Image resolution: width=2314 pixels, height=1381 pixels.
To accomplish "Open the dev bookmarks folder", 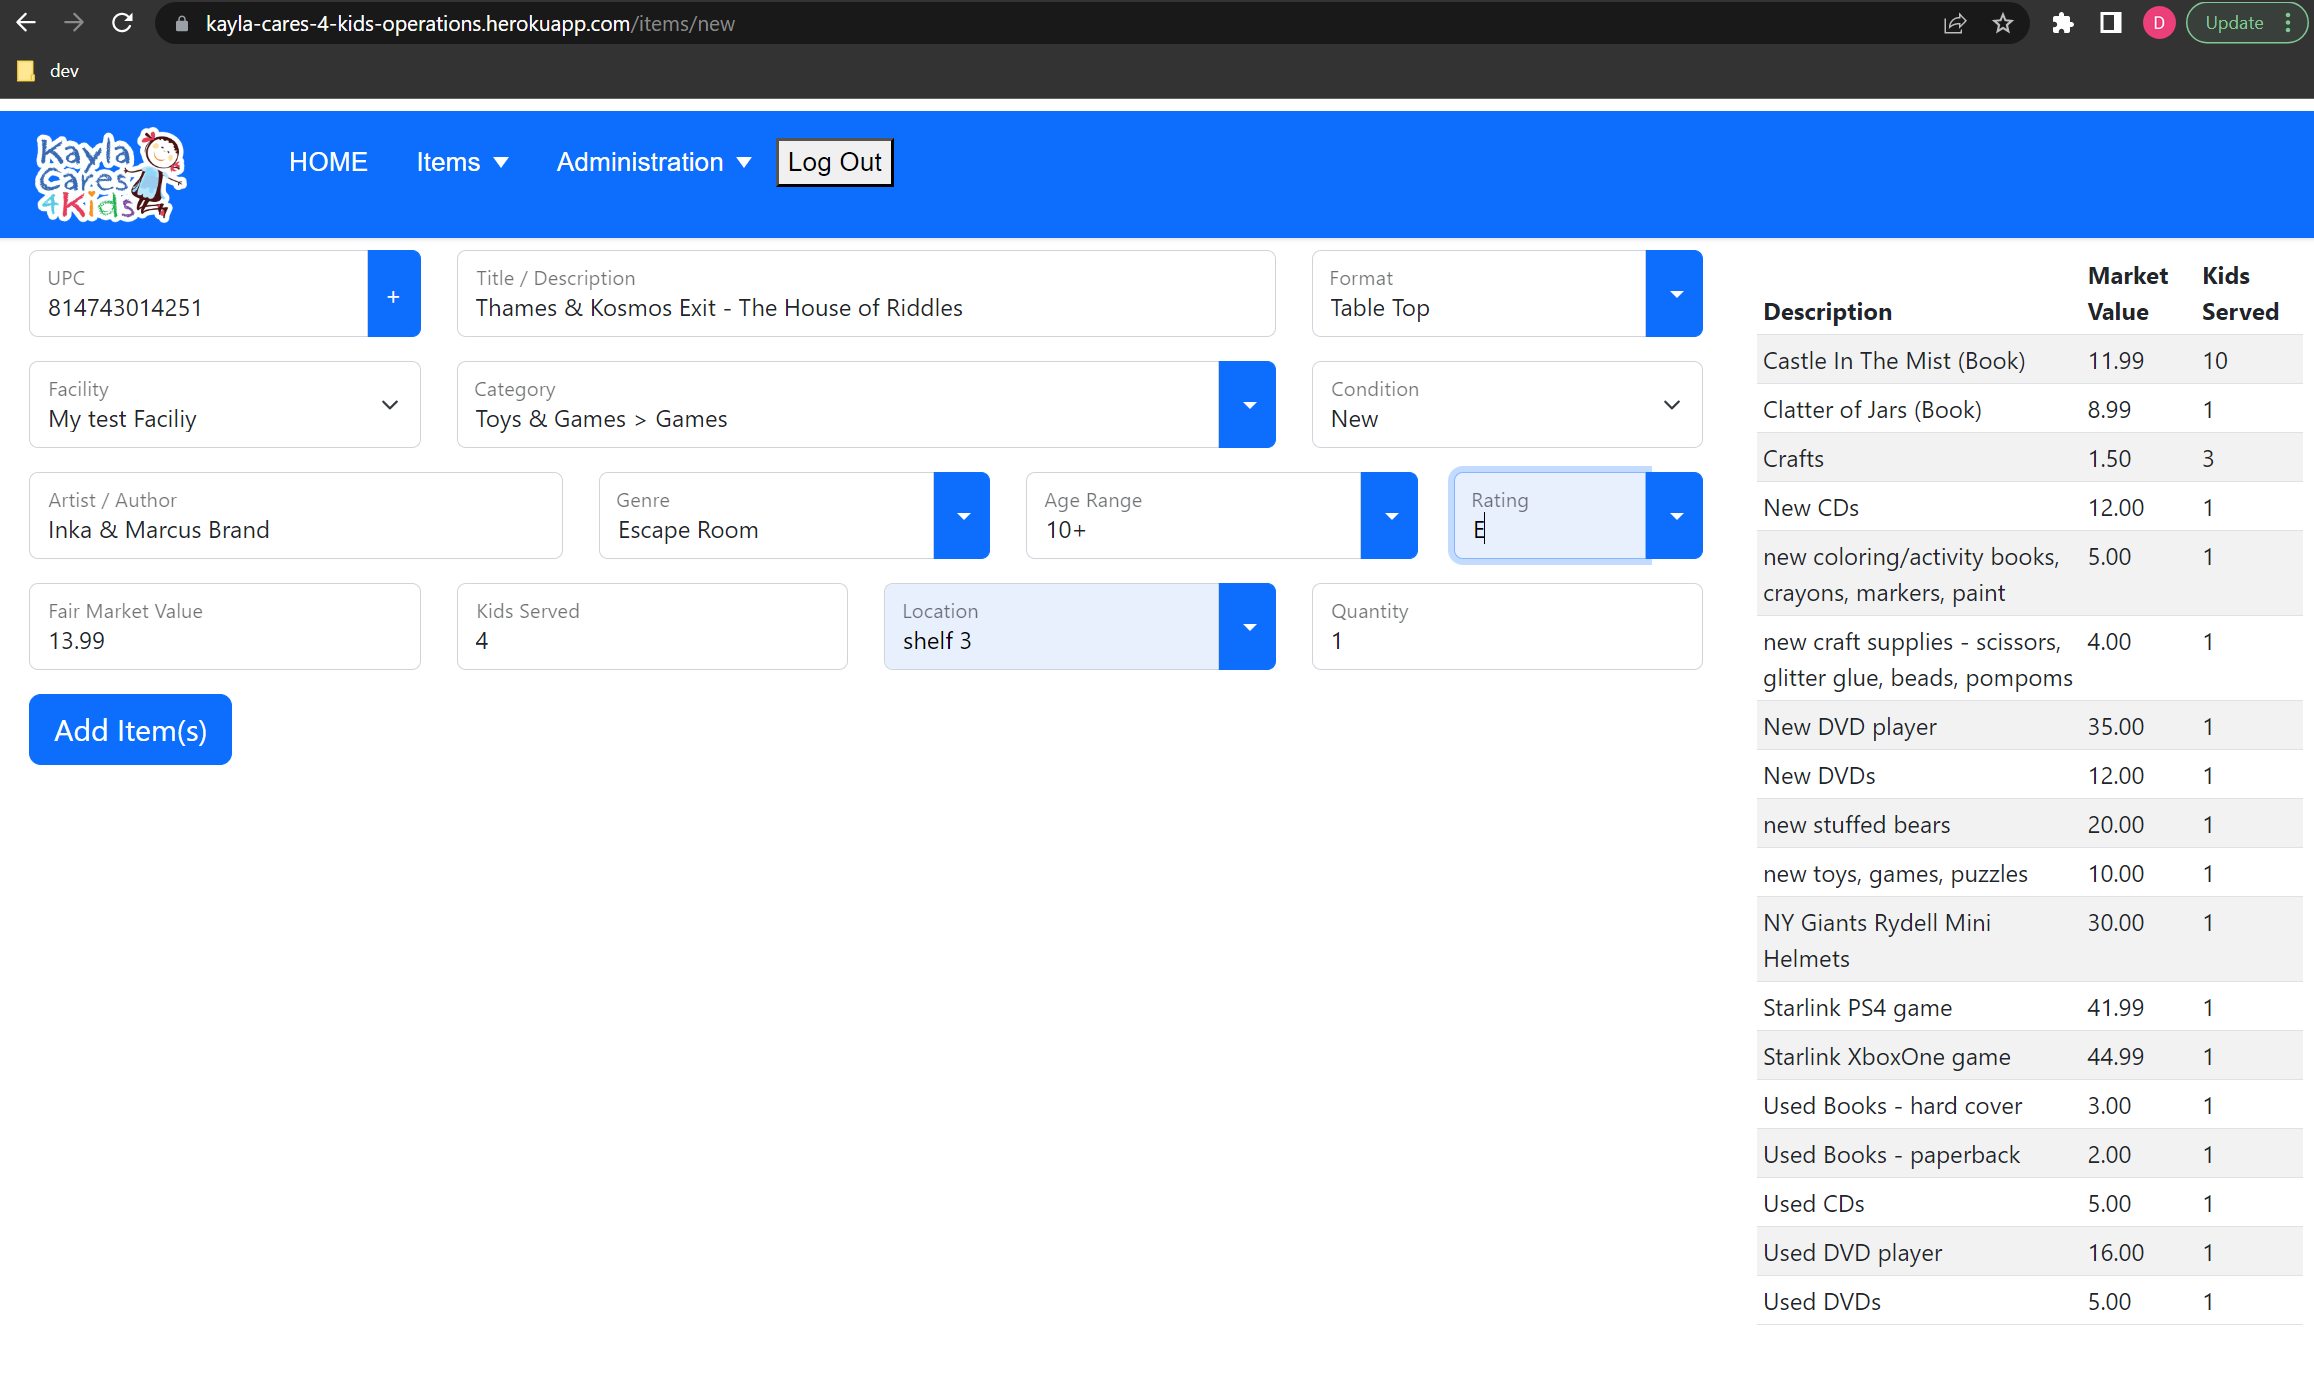I will (48, 71).
